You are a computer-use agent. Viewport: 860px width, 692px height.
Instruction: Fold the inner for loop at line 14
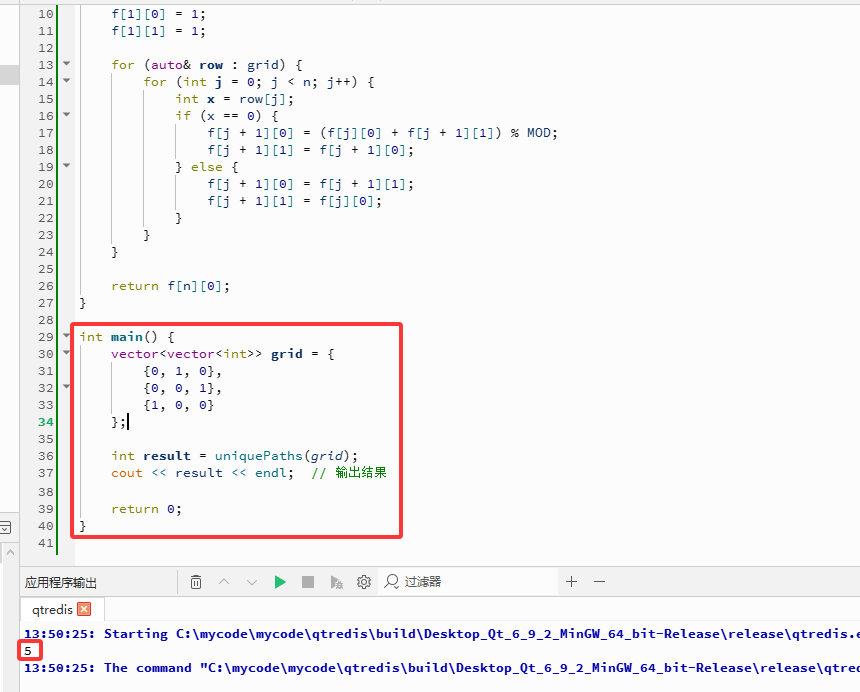pyautogui.click(x=67, y=81)
